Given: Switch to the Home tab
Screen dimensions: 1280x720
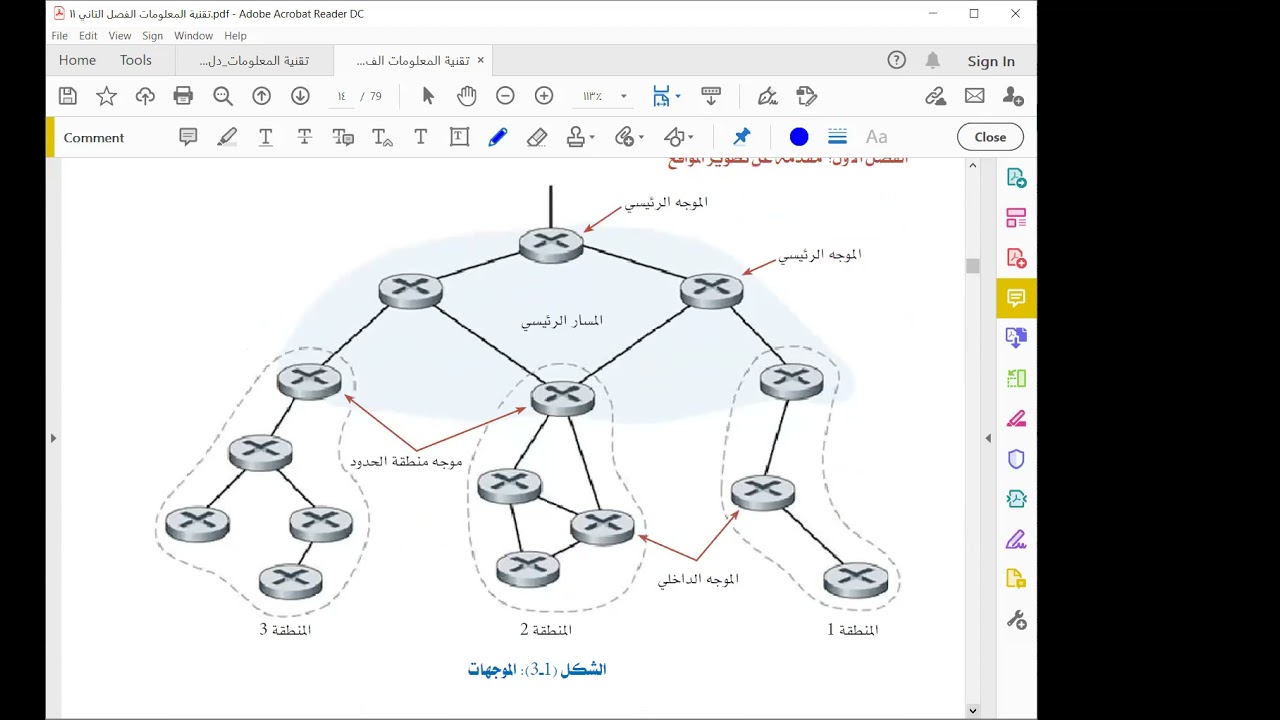Looking at the screenshot, I should (77, 60).
